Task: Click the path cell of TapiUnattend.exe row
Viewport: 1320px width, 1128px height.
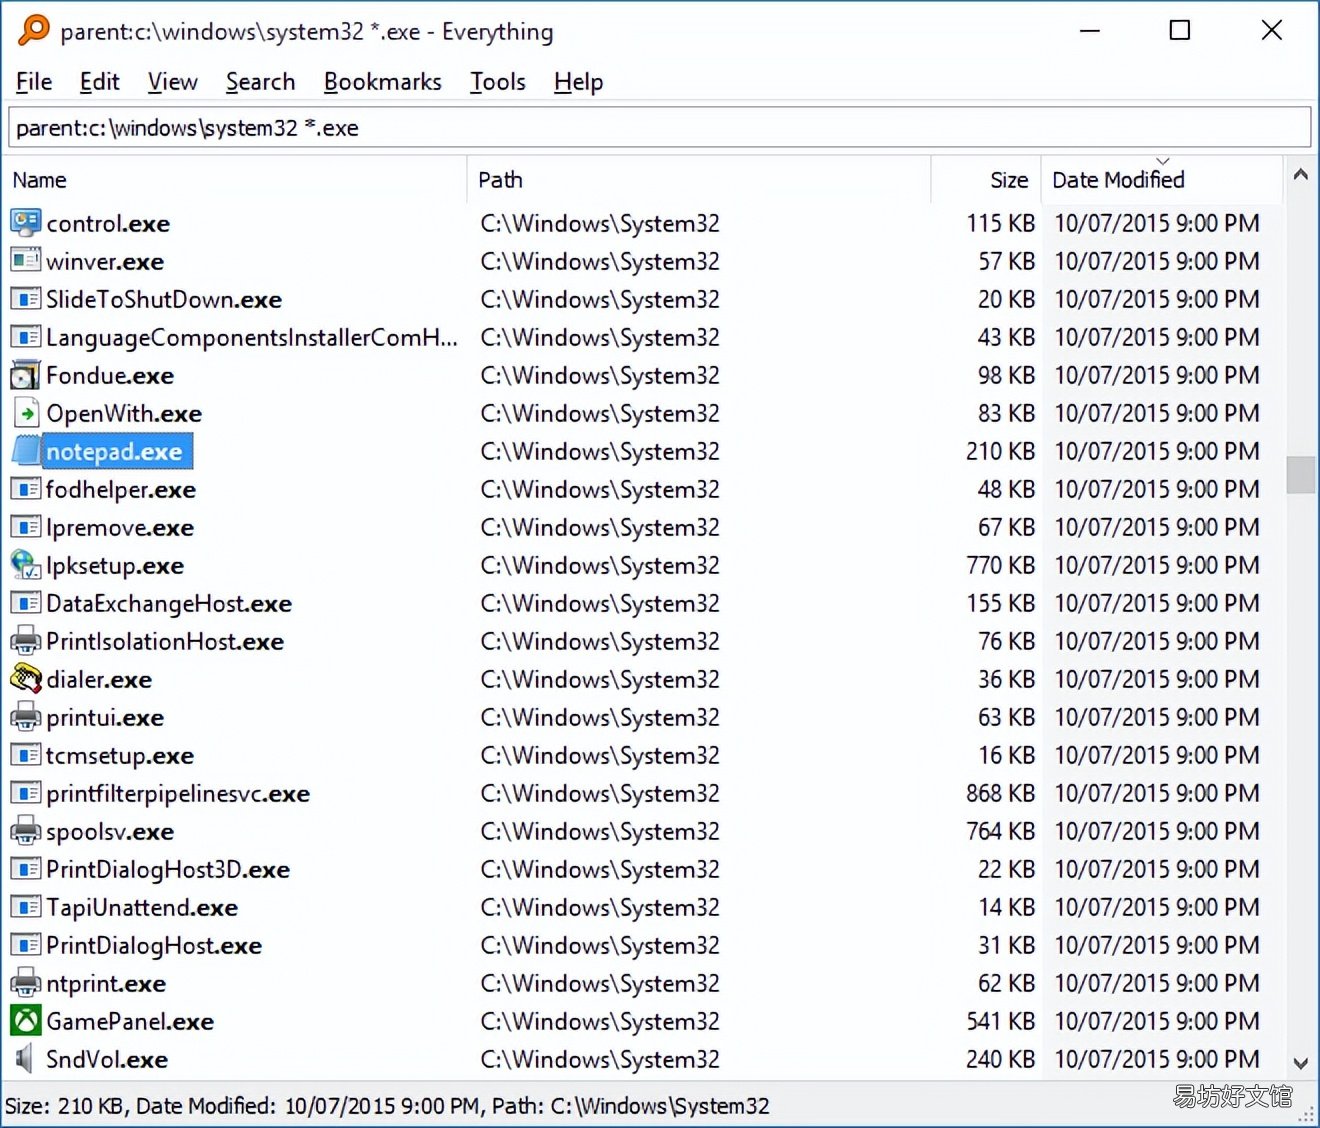Action: click(600, 907)
